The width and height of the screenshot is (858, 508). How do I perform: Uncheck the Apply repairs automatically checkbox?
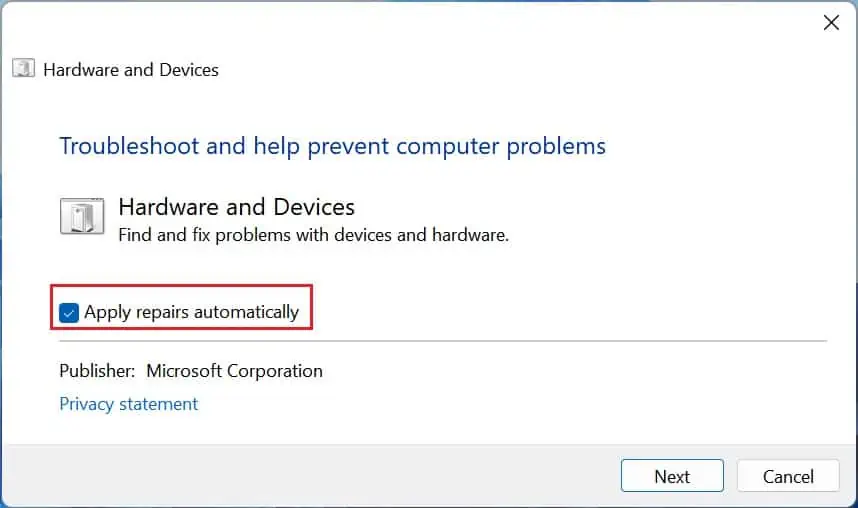69,312
